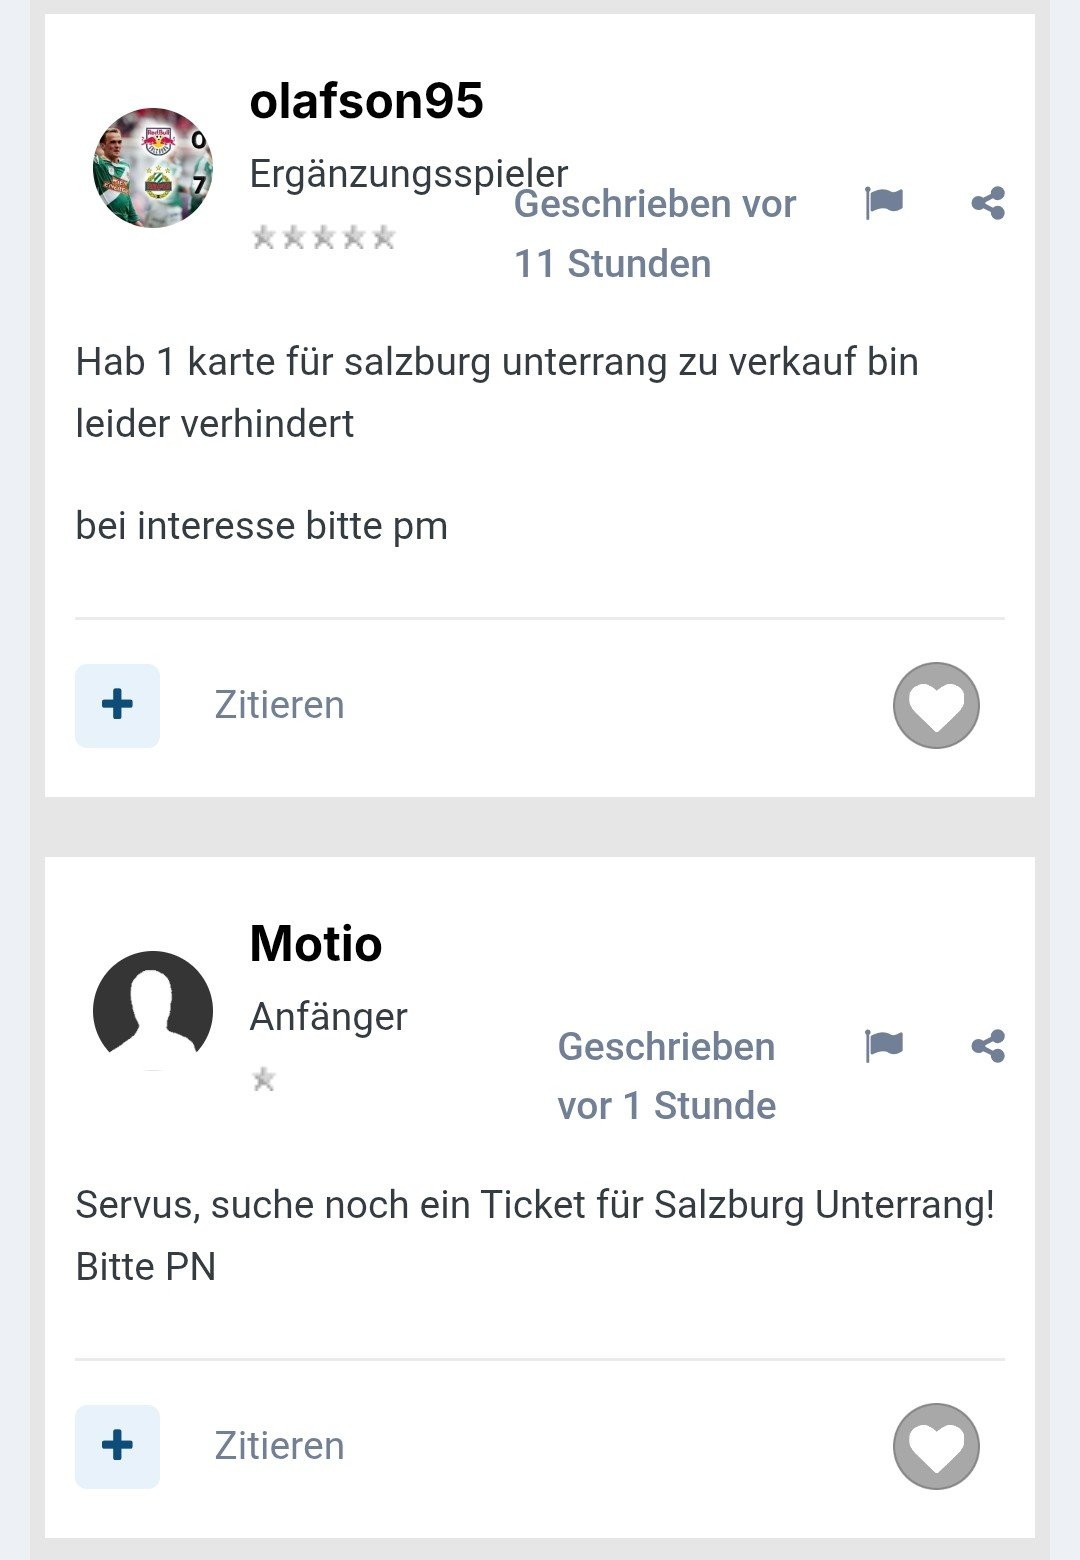Open the olafson95 username profile link
The height and width of the screenshot is (1560, 1080).
point(366,101)
